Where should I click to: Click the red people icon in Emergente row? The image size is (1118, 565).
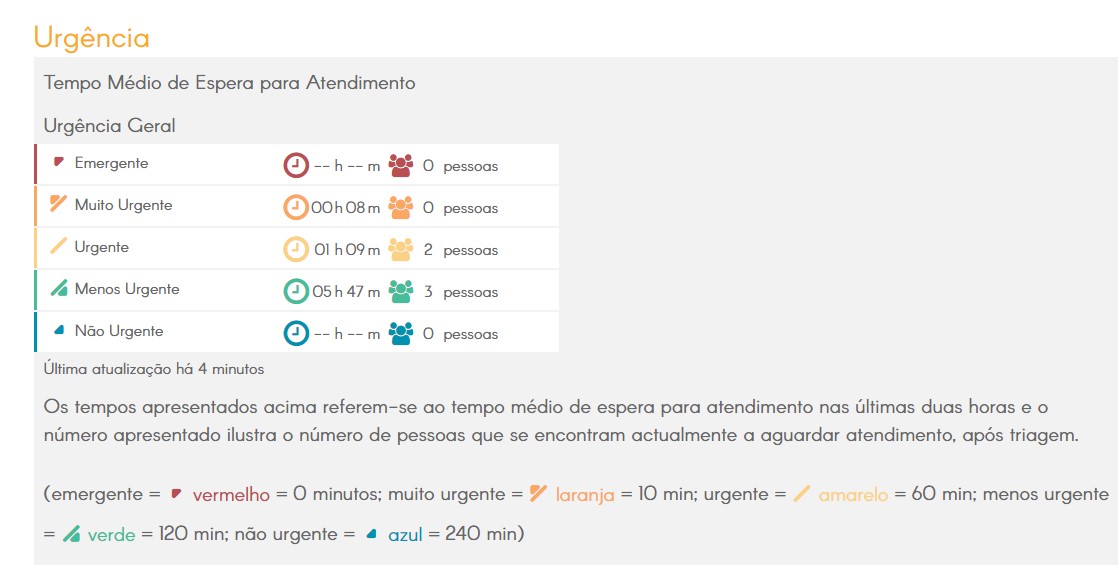[401, 166]
